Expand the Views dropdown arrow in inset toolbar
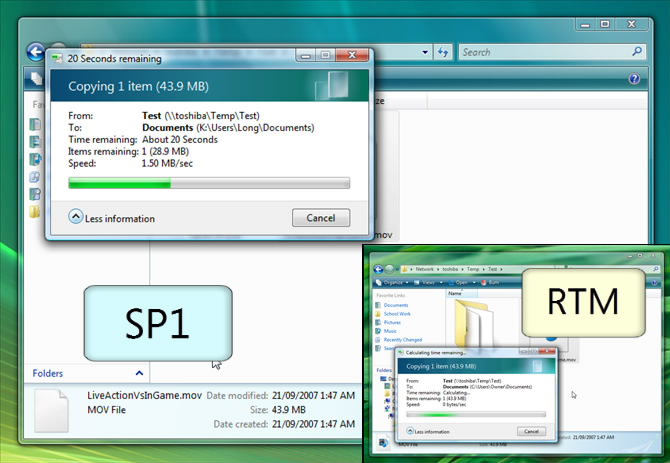 [441, 282]
